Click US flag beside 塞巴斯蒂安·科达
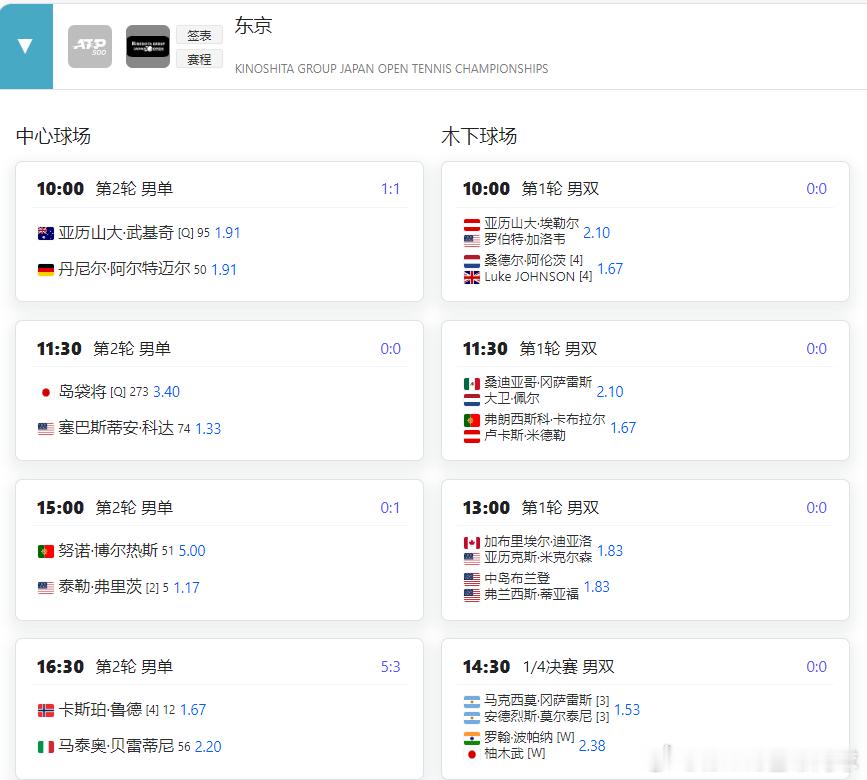Image resolution: width=867 pixels, height=780 pixels. point(45,428)
